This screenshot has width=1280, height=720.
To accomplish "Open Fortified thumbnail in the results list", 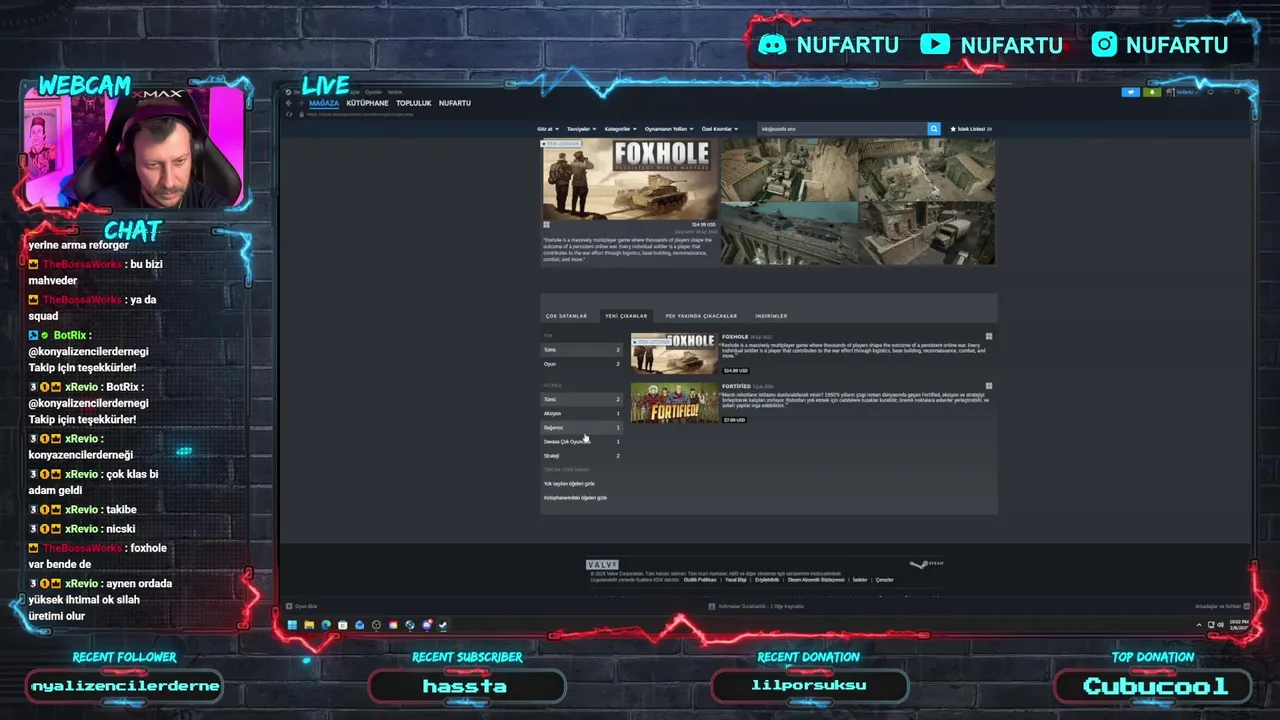I will pos(674,402).
